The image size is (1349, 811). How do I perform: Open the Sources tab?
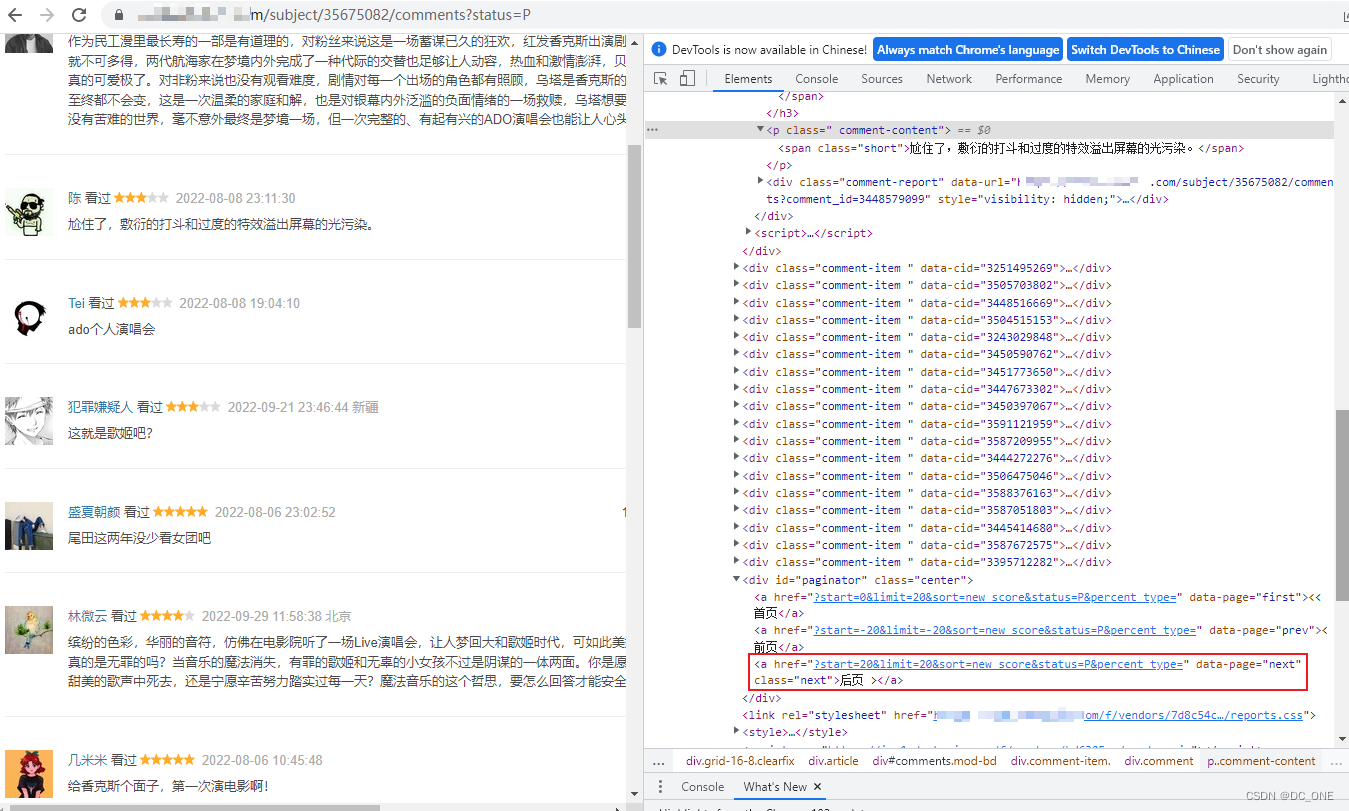pyautogui.click(x=882, y=79)
